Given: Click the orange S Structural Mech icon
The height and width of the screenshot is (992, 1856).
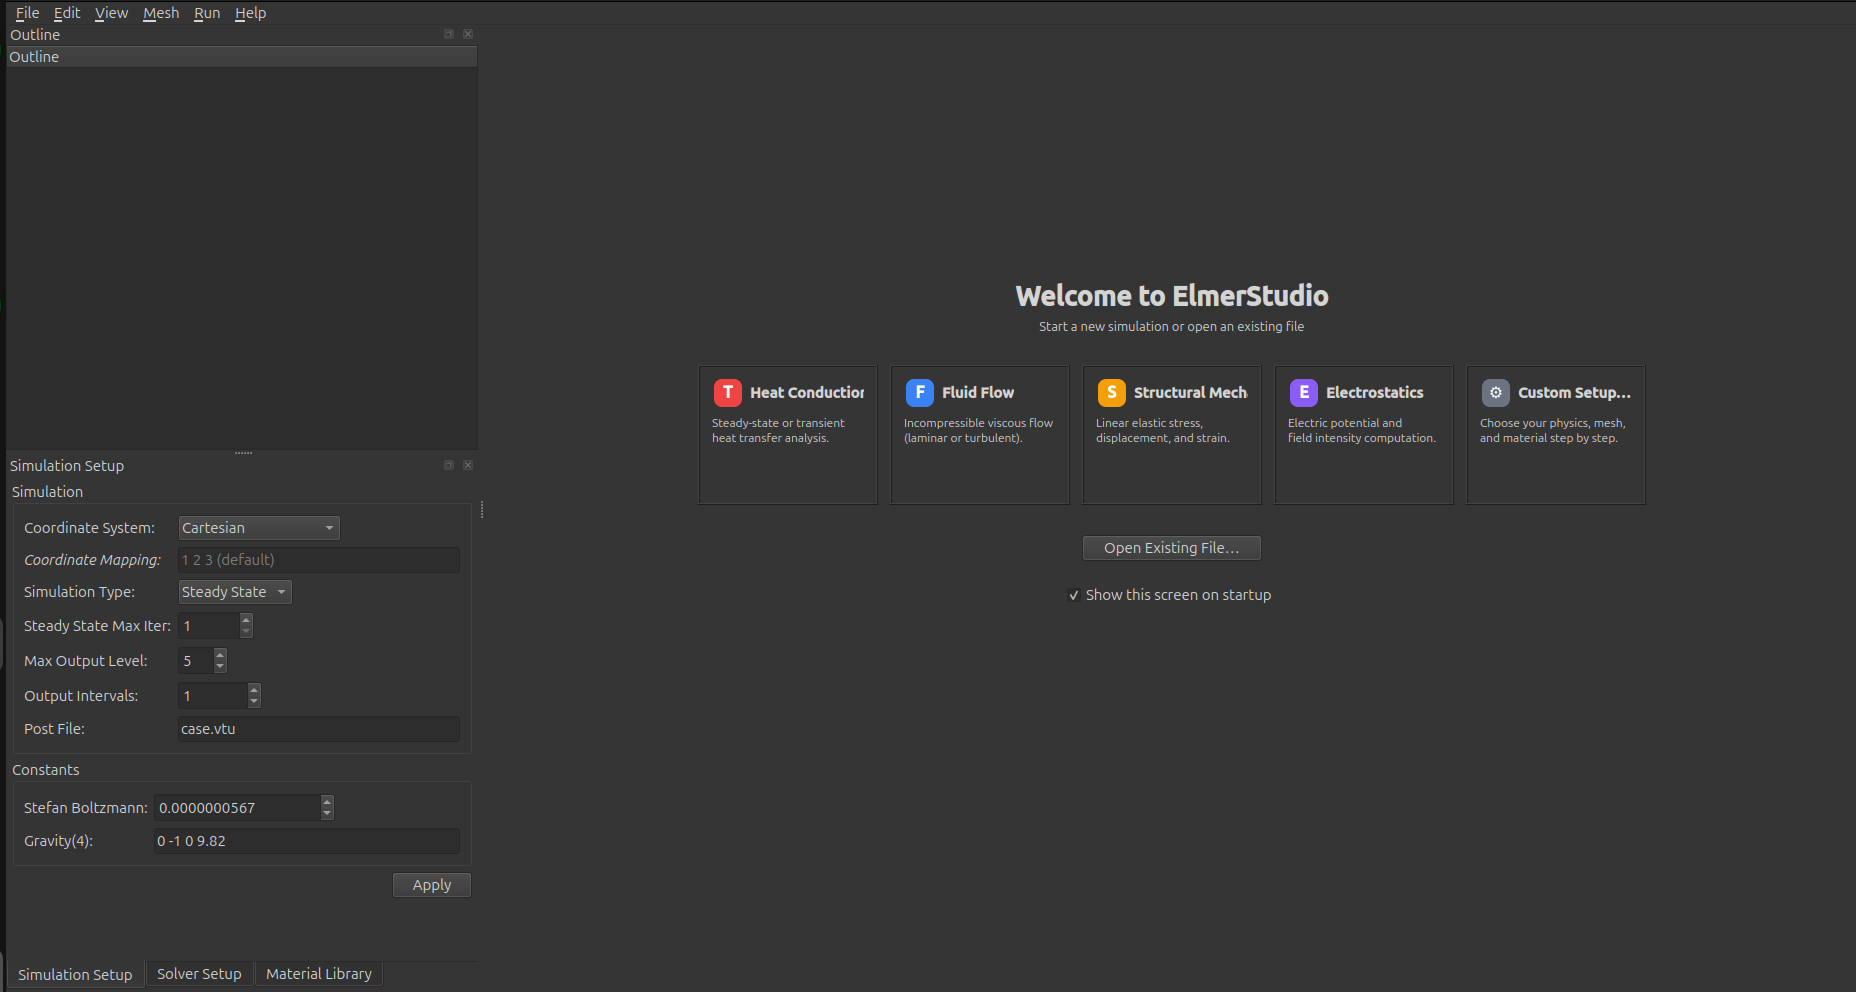Looking at the screenshot, I should point(1112,393).
